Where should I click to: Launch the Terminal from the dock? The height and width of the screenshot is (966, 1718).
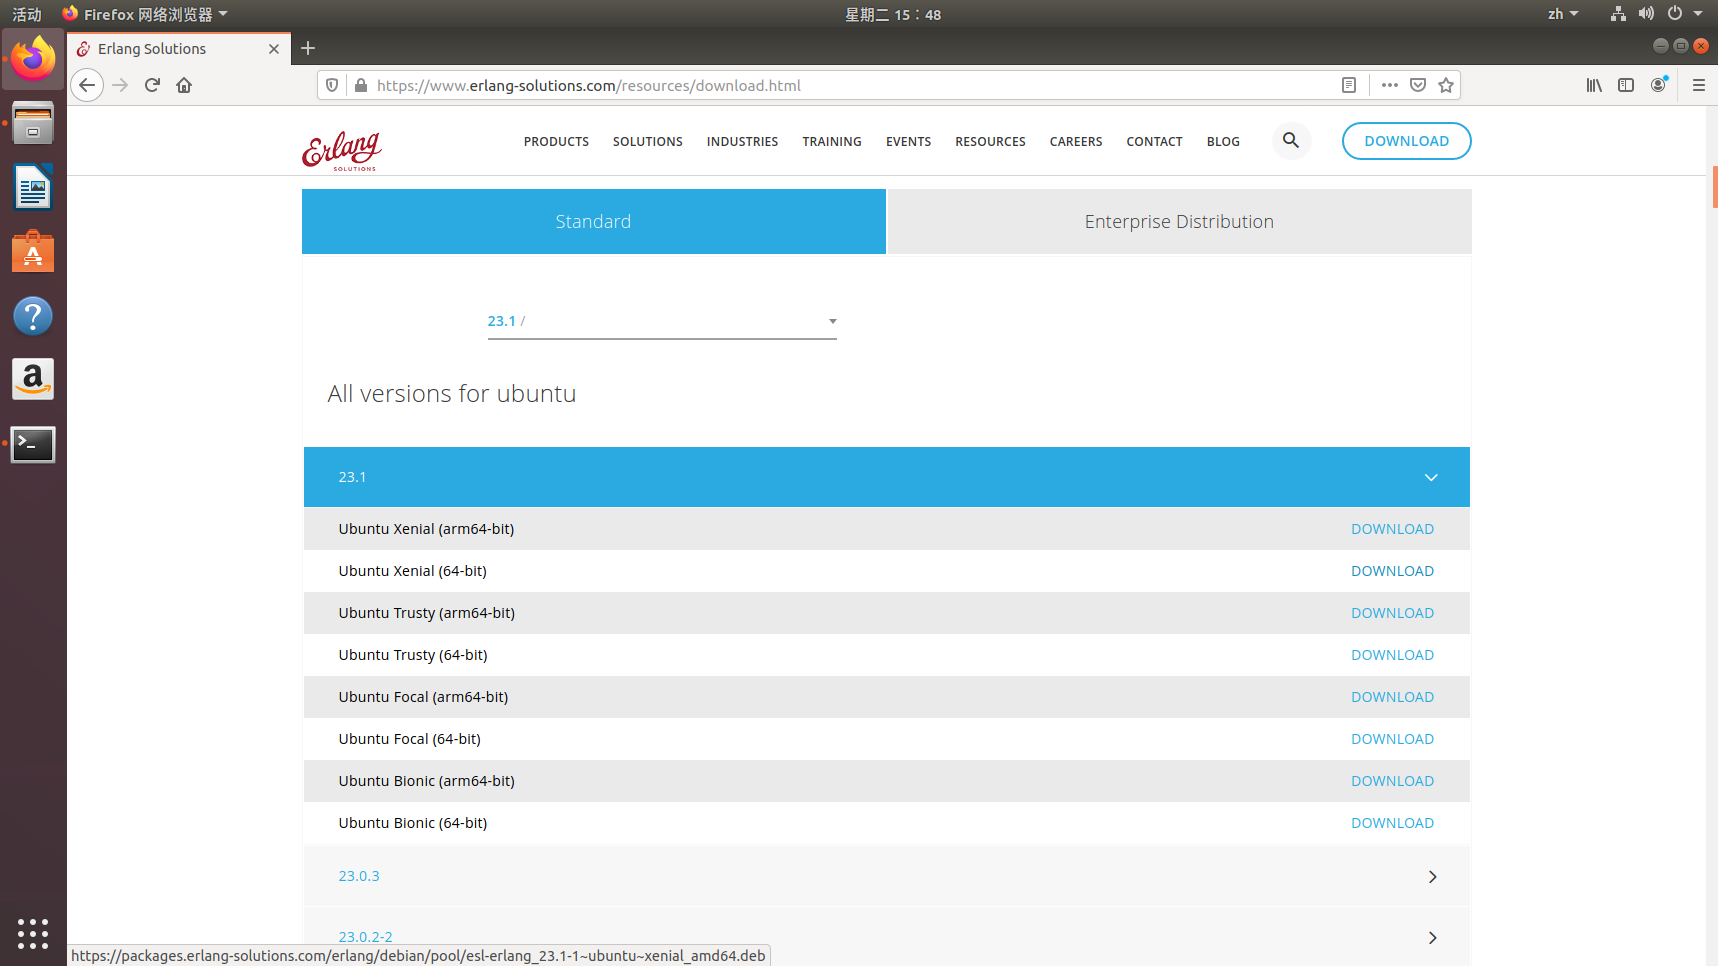click(33, 444)
